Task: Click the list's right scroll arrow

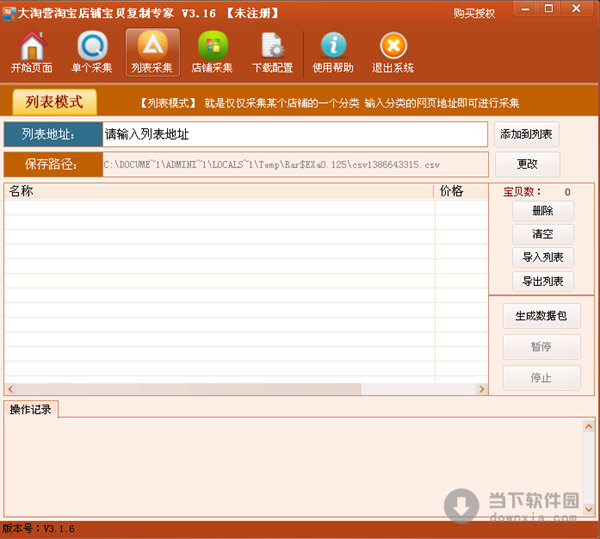Action: [481, 389]
